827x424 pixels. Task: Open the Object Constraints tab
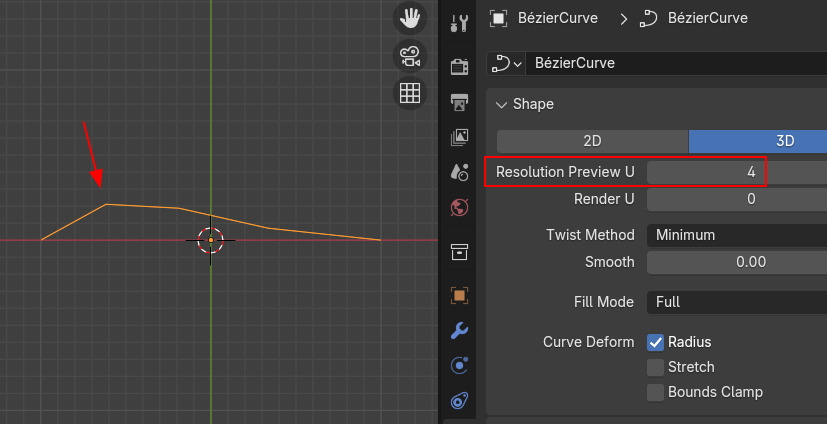(x=459, y=401)
